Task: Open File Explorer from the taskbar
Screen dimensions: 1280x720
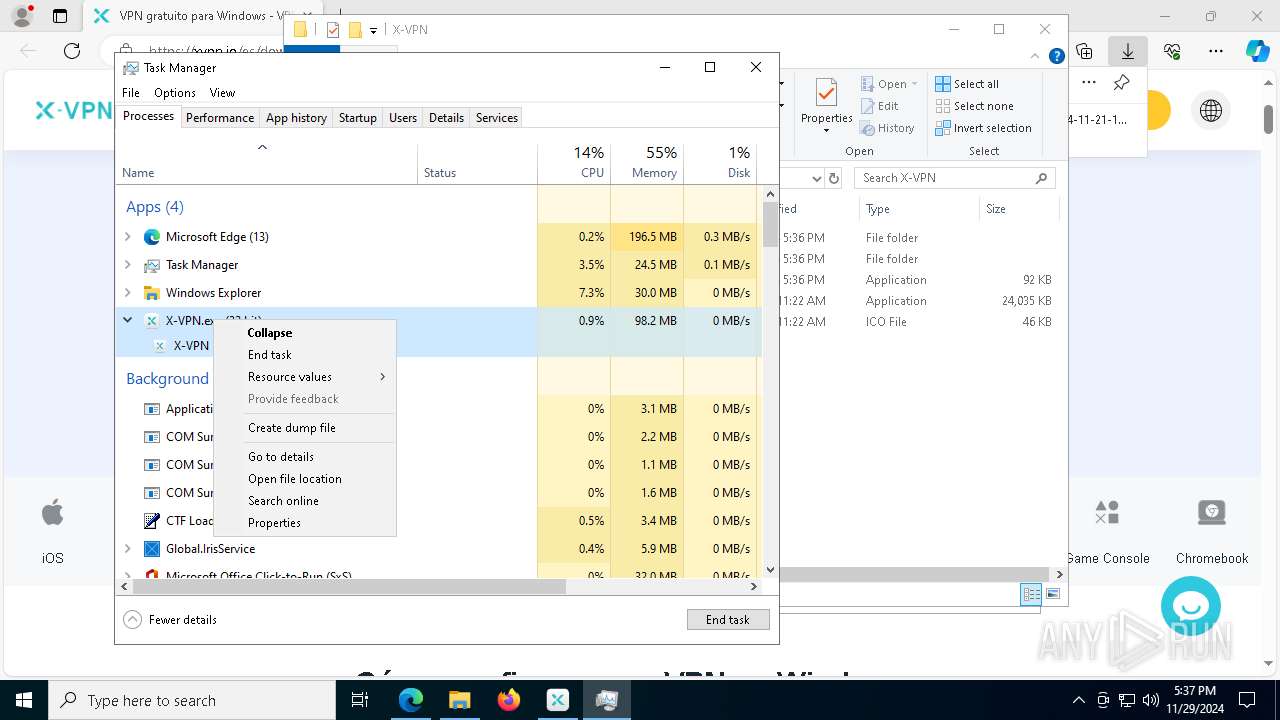Action: 460,700
